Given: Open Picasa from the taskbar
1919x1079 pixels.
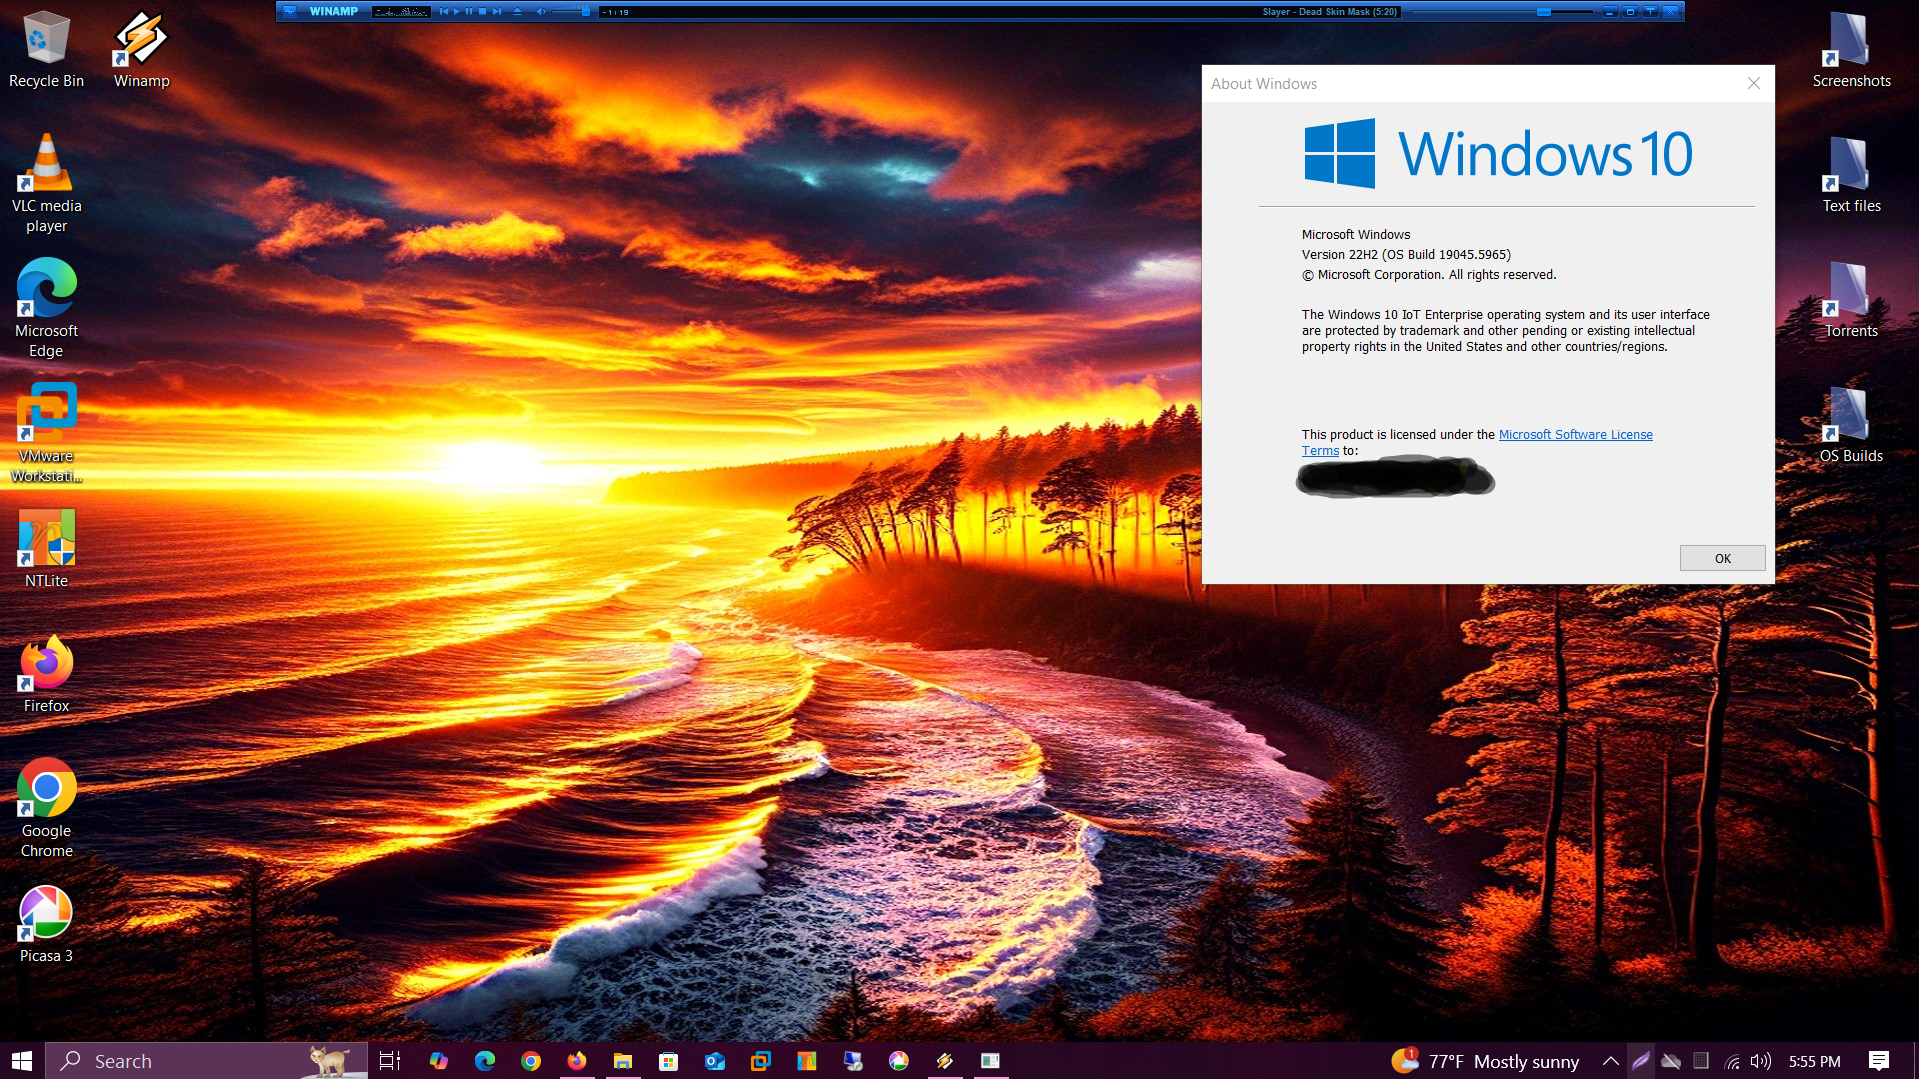Looking at the screenshot, I should point(899,1061).
